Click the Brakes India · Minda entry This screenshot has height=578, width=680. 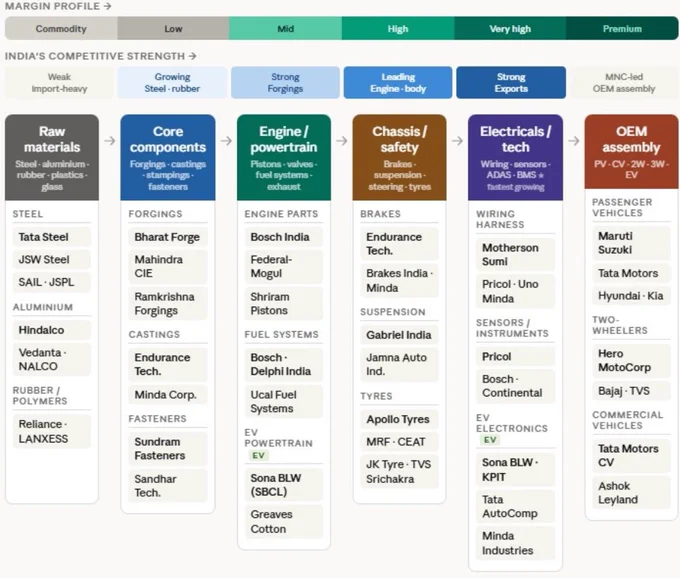[x=399, y=281]
